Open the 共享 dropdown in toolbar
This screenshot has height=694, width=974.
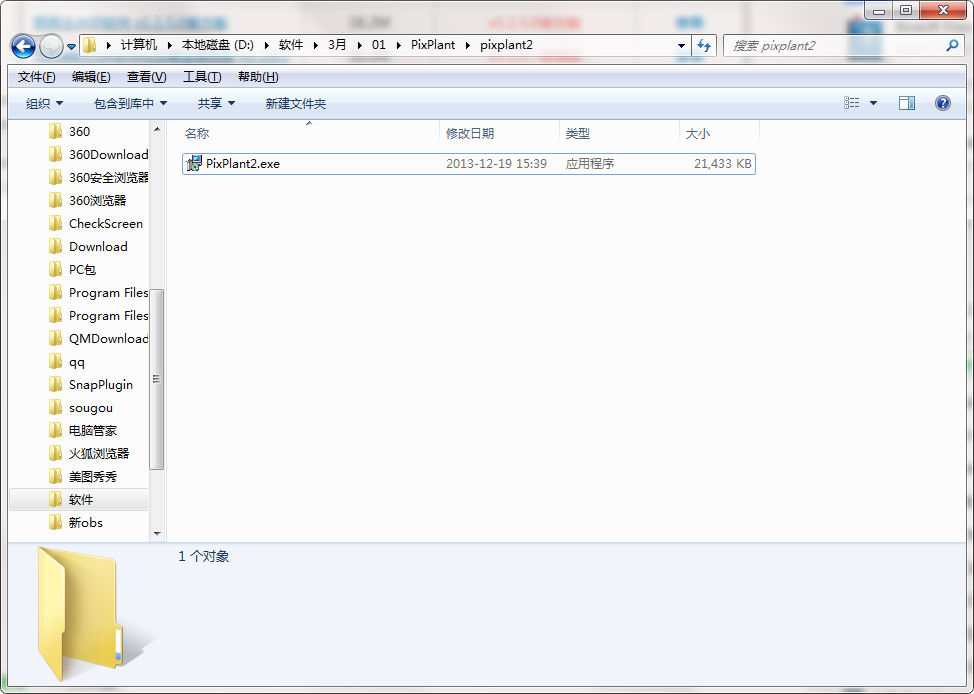216,104
